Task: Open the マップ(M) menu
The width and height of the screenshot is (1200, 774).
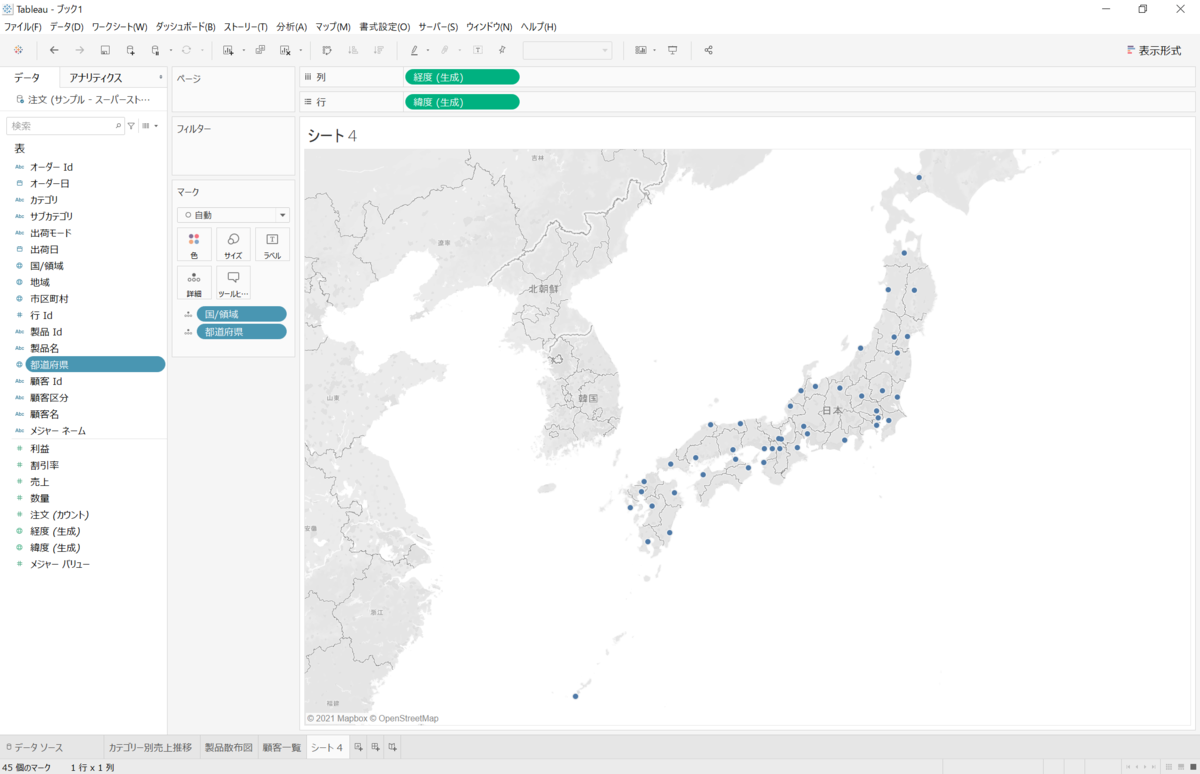Action: [x=333, y=27]
